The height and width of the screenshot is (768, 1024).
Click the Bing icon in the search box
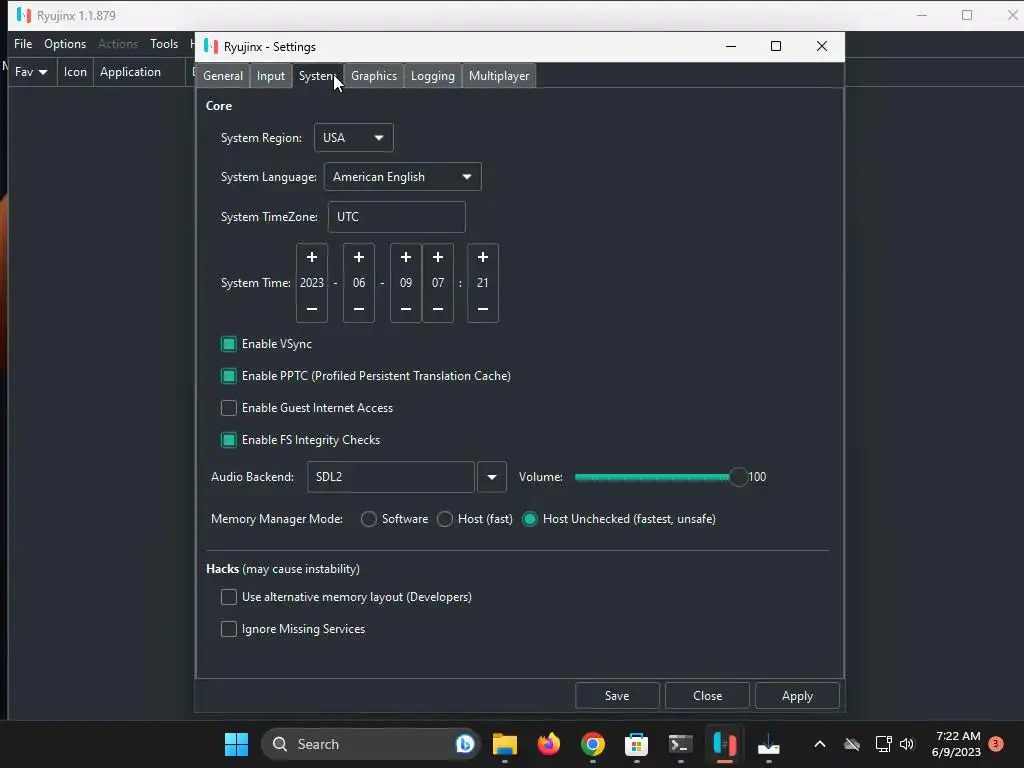[x=464, y=744]
